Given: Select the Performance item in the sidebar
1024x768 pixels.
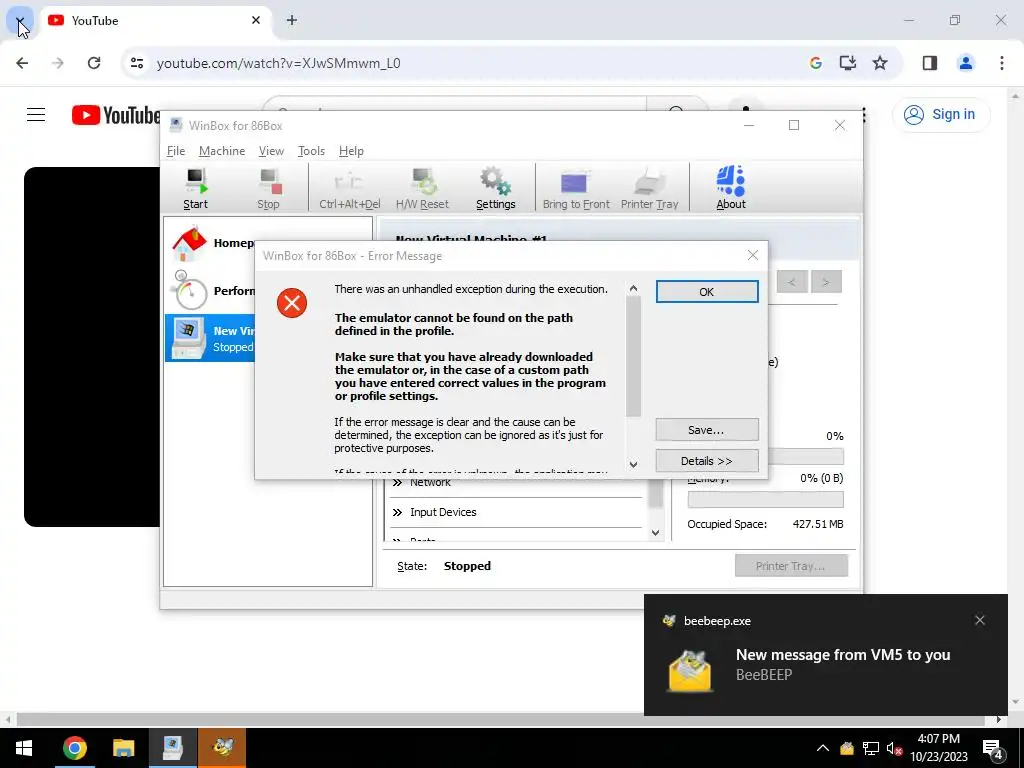Looking at the screenshot, I should 211,291.
